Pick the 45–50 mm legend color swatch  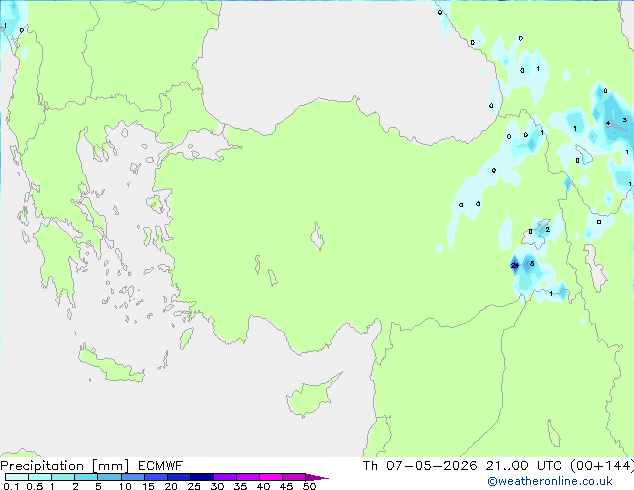pyautogui.click(x=294, y=477)
